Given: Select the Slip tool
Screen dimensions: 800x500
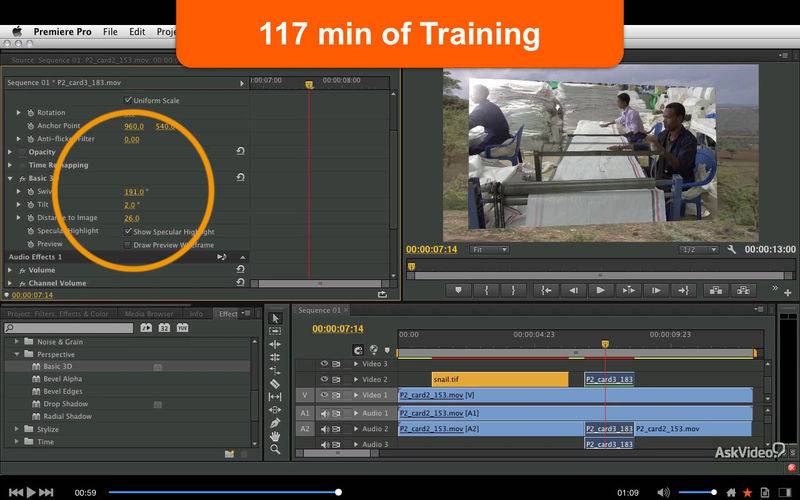Looking at the screenshot, I should coord(276,396).
